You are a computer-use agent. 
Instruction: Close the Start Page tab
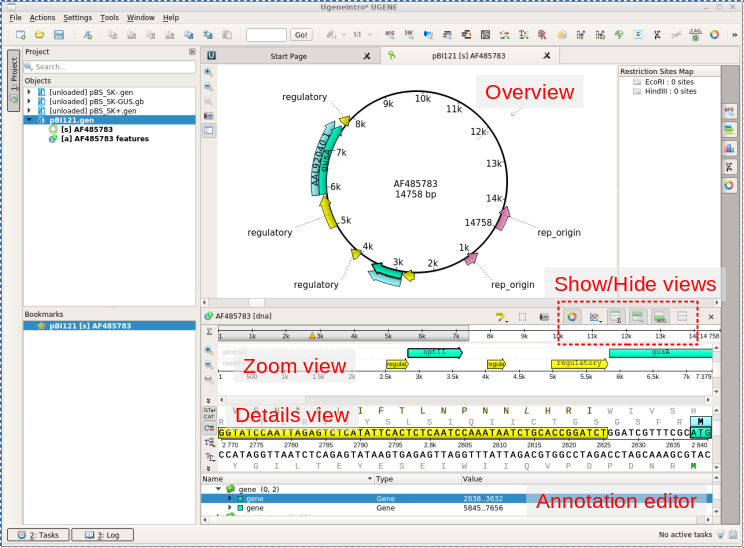(x=367, y=56)
